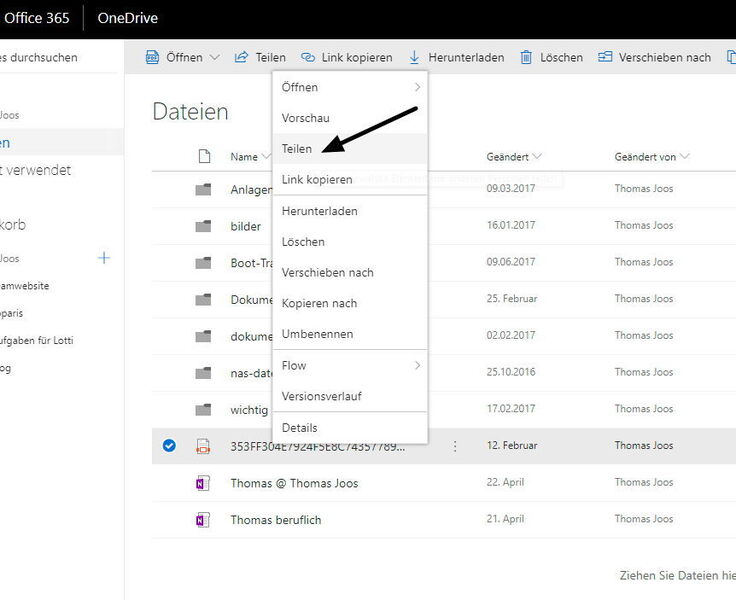Click the file type column header icon
736x600 pixels.
tap(204, 156)
